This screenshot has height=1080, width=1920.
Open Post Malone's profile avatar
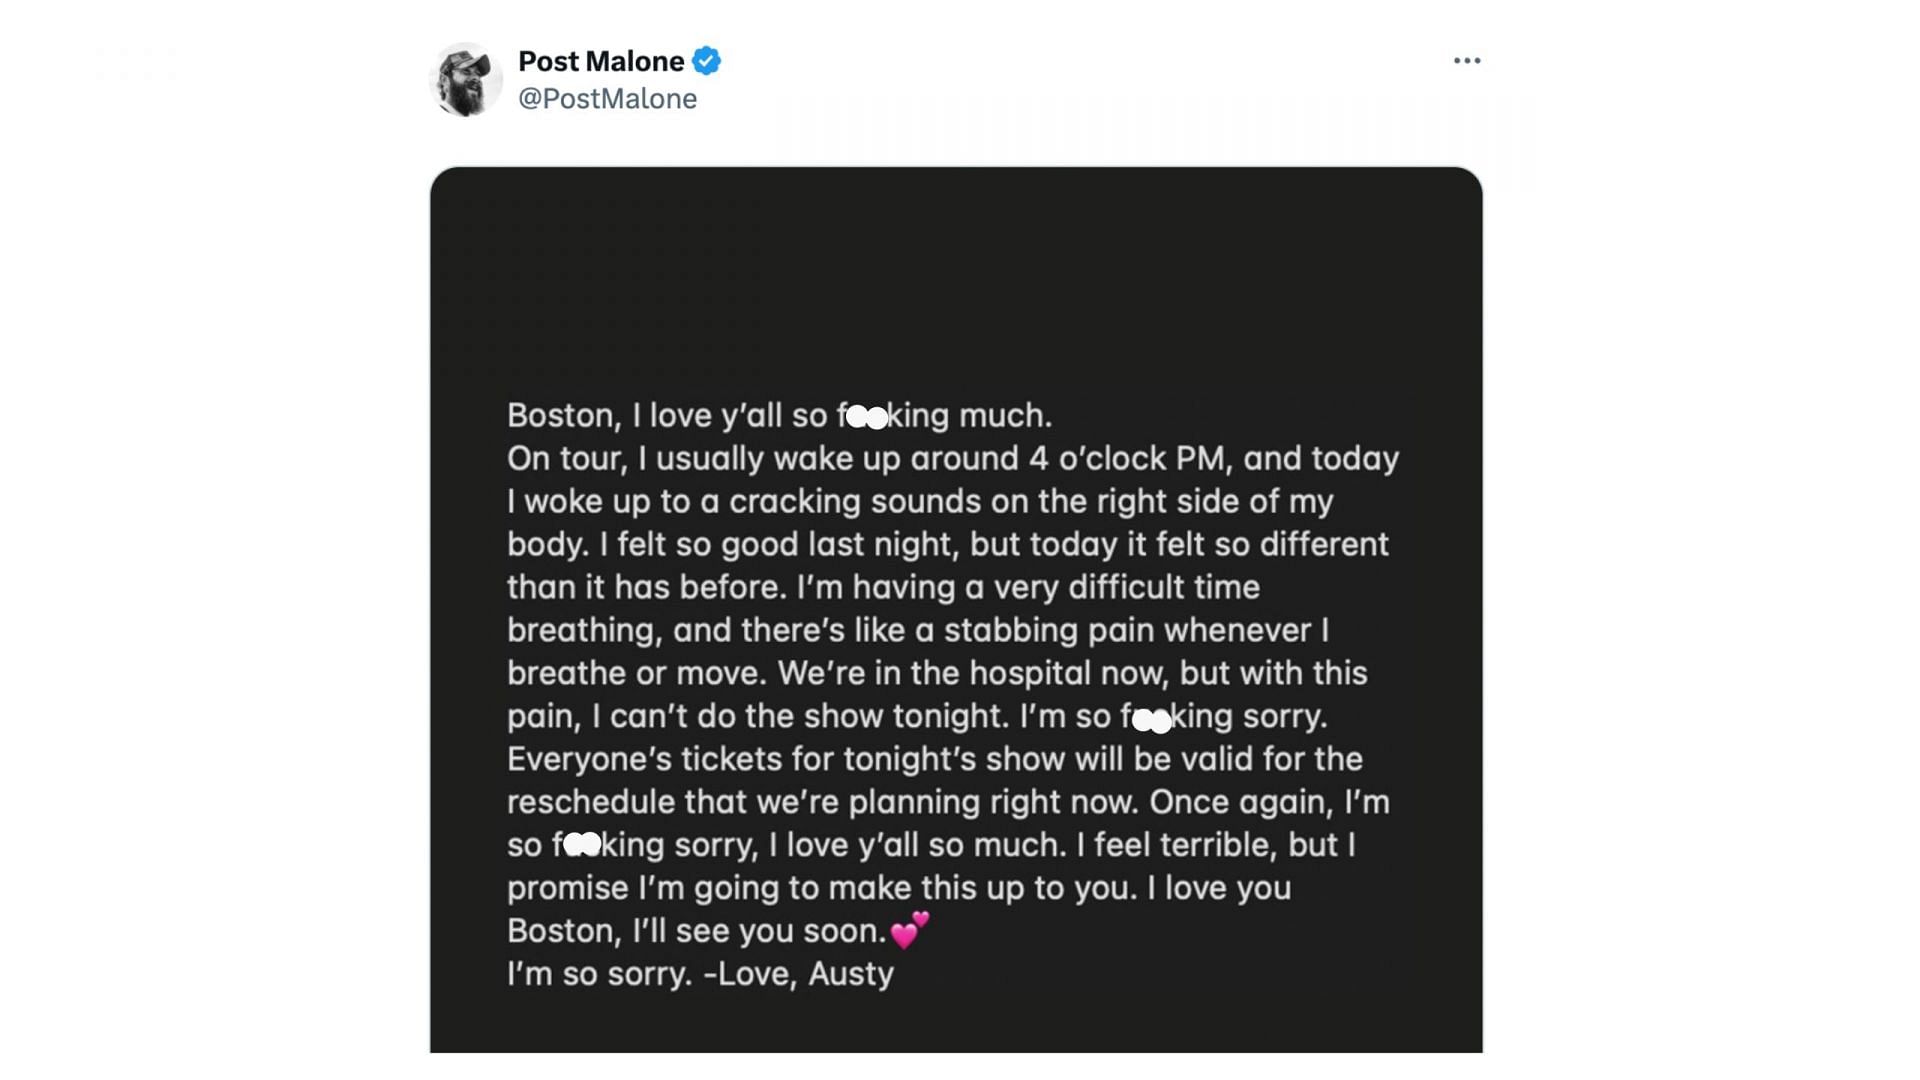pos(465,79)
